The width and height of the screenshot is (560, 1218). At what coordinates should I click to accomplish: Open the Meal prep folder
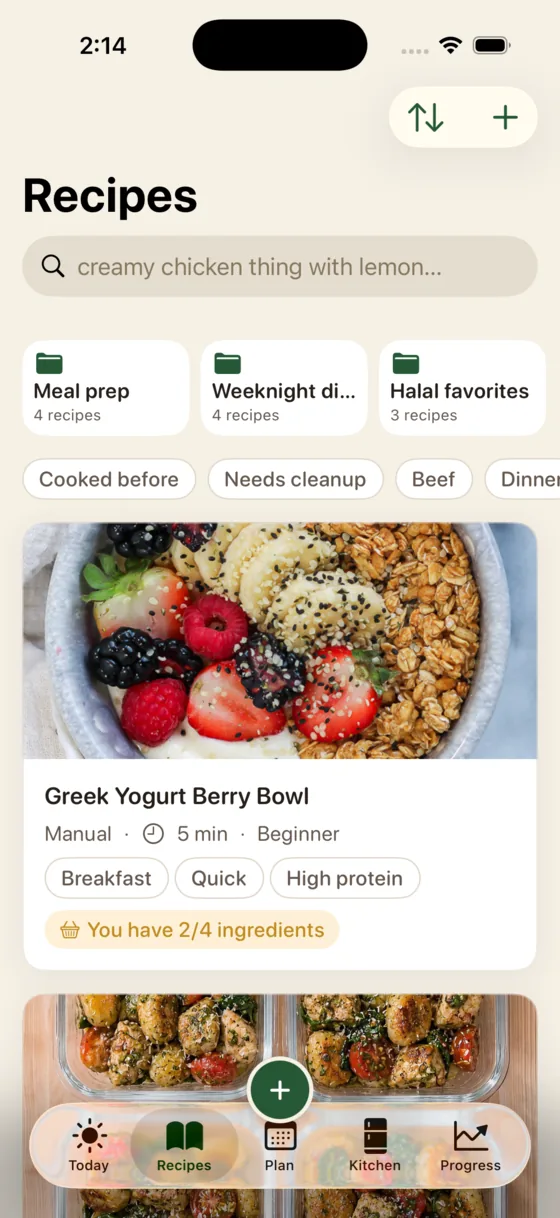pyautogui.click(x=106, y=388)
